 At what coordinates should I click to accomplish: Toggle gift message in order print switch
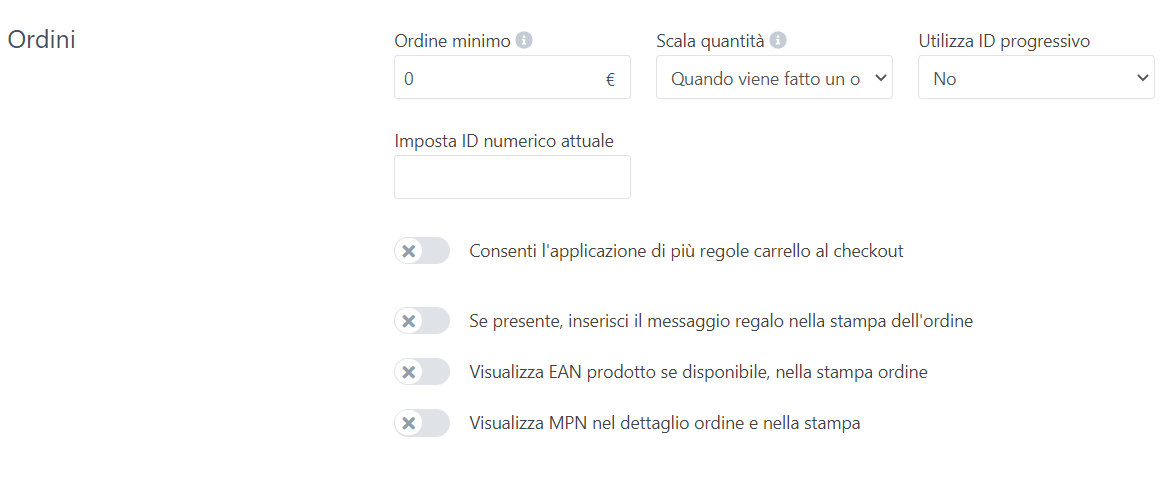click(422, 321)
